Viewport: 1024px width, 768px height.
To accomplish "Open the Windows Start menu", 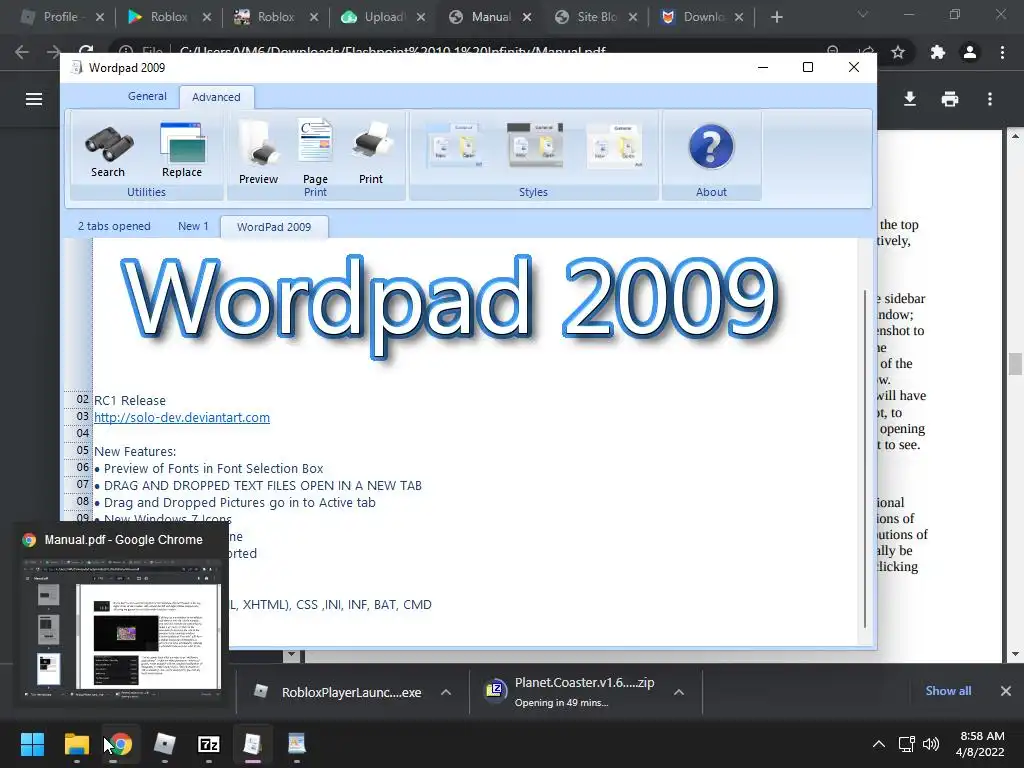I will tap(32, 744).
